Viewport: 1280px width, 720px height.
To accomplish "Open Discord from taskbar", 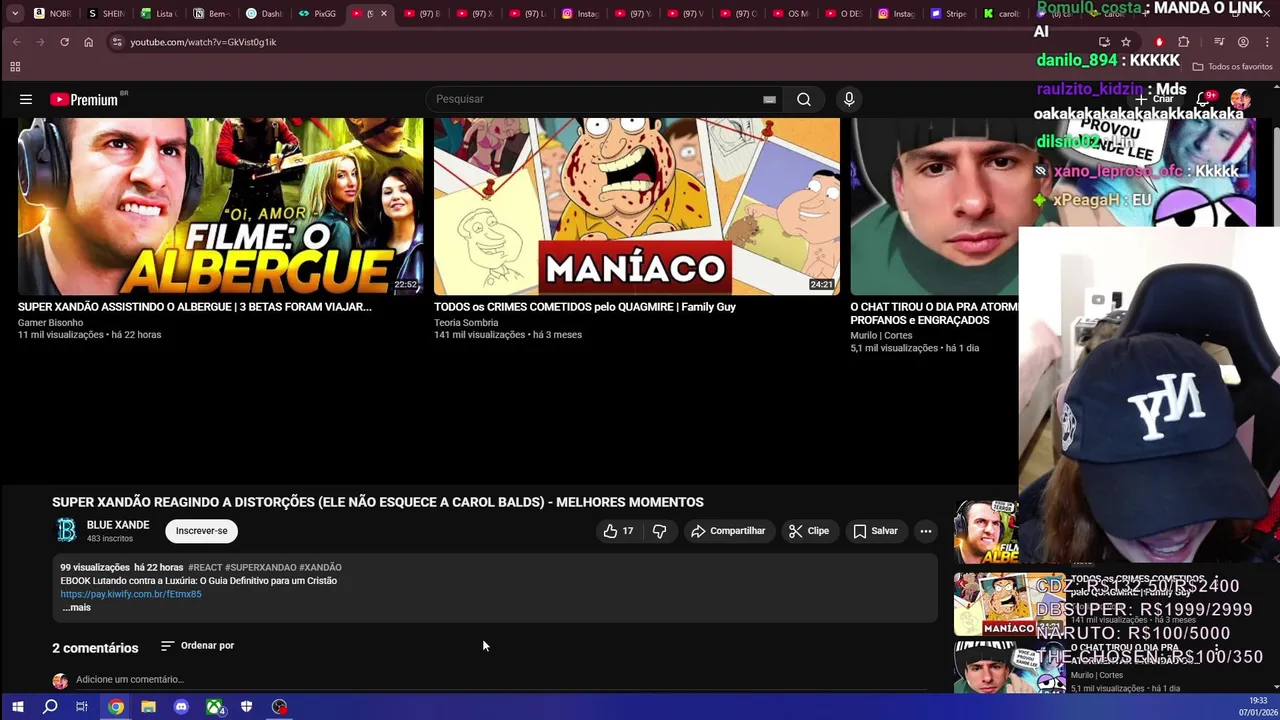I will point(181,707).
